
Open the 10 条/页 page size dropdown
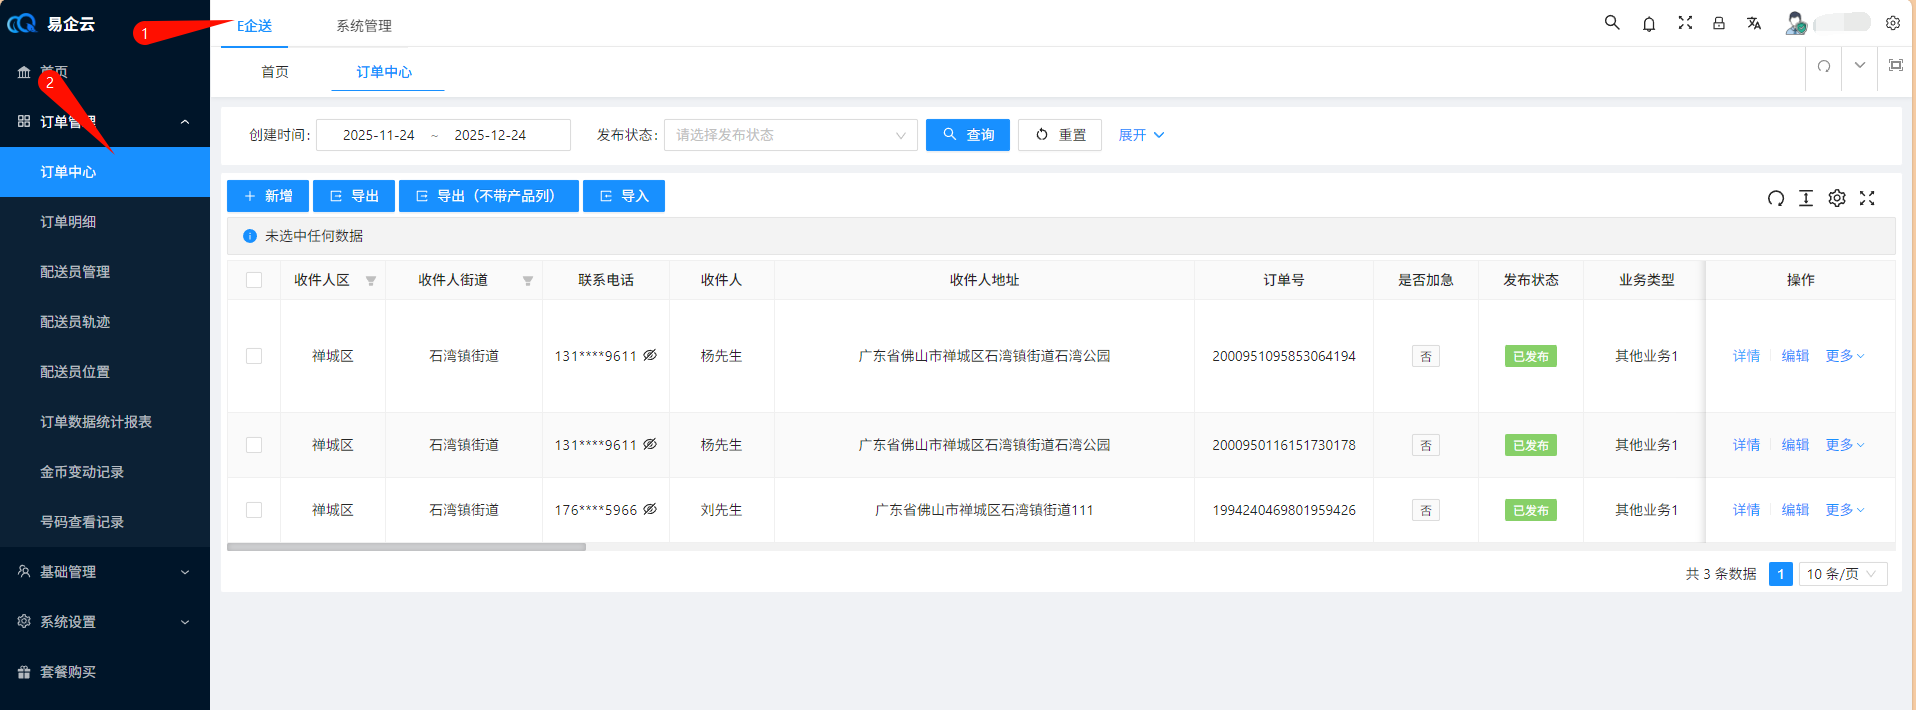pos(1842,574)
